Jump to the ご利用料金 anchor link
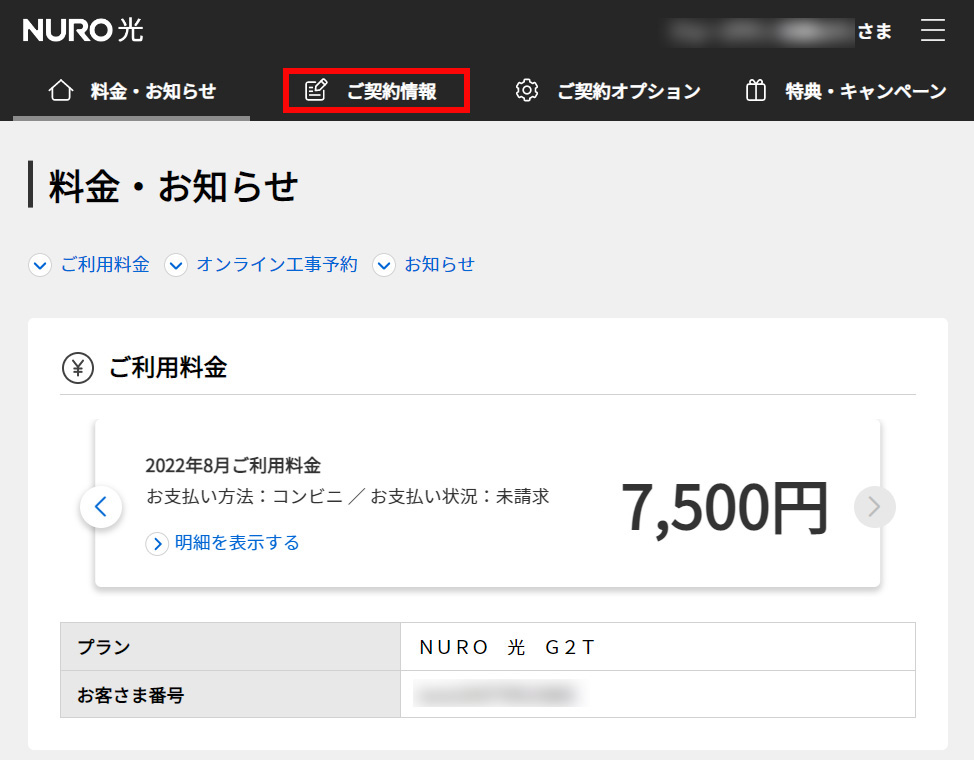This screenshot has width=974, height=760. point(105,265)
